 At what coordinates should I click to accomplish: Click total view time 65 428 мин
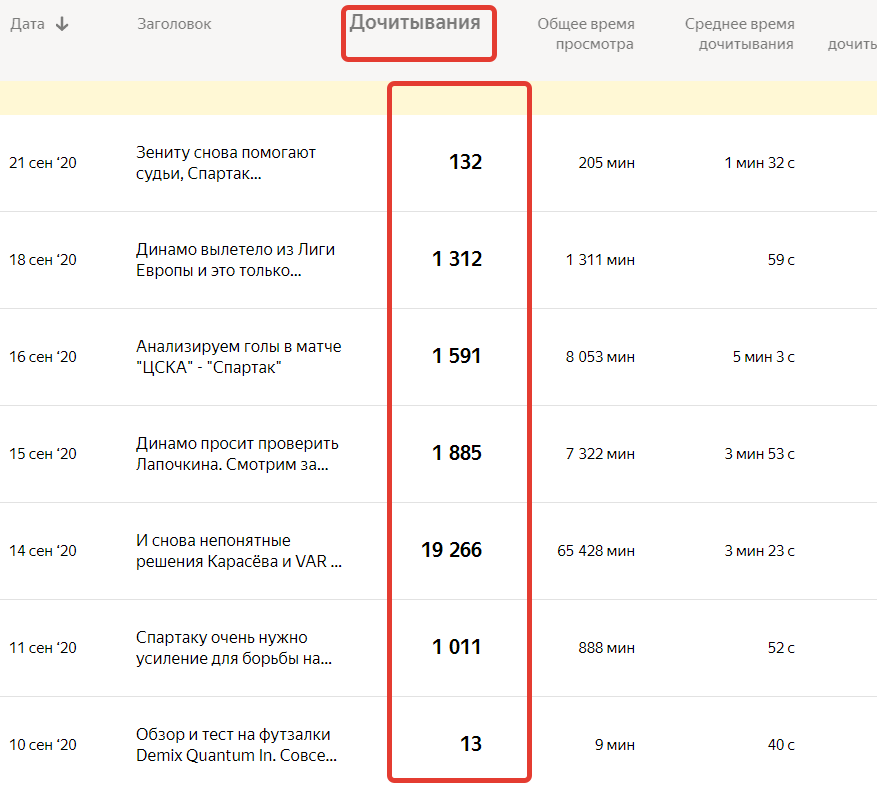pyautogui.click(x=596, y=551)
